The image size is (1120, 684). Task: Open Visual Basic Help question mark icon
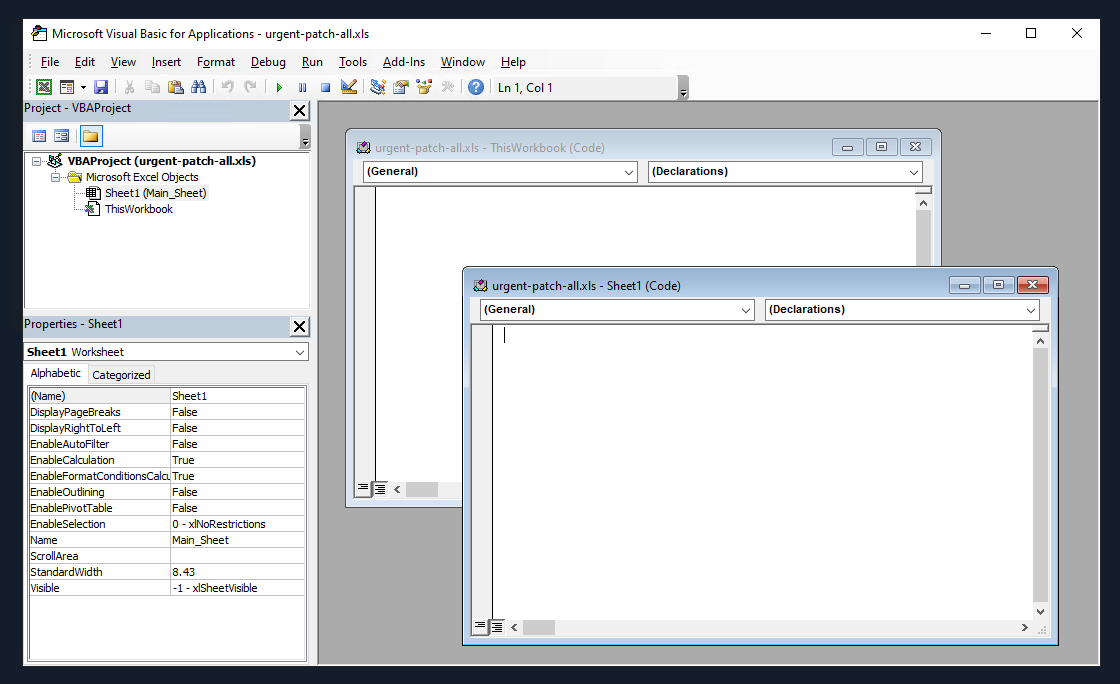click(x=476, y=87)
